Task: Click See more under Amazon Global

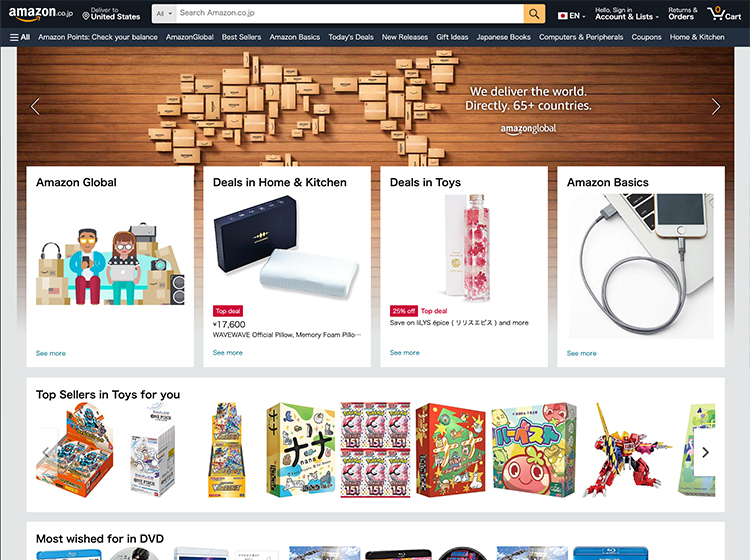Action: 51,353
